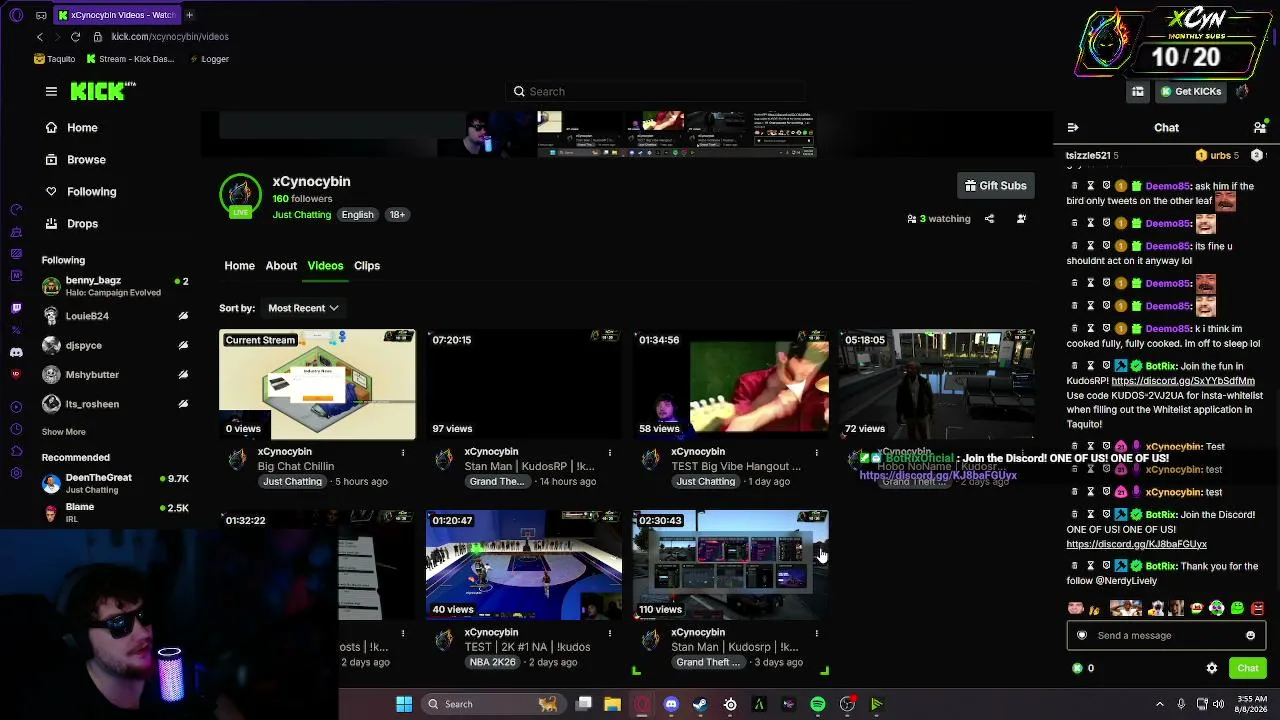
Task: Open DeenTheGreat recommended channel
Action: (115, 484)
